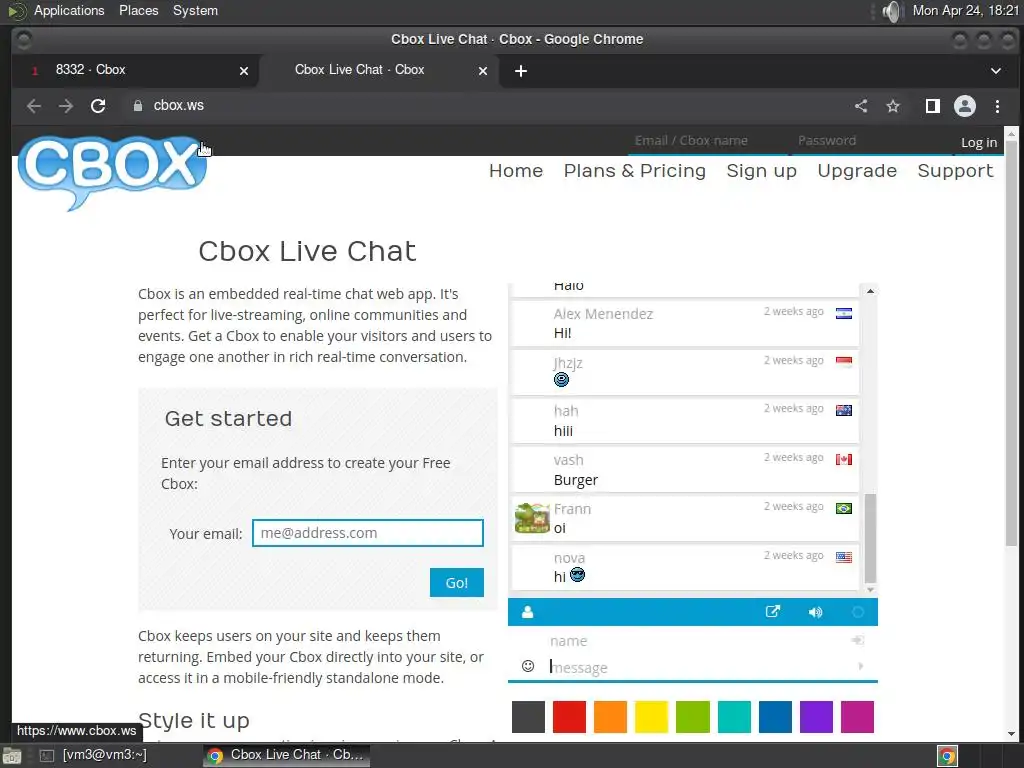
Task: Click the Cbox logo
Action: pos(112,172)
